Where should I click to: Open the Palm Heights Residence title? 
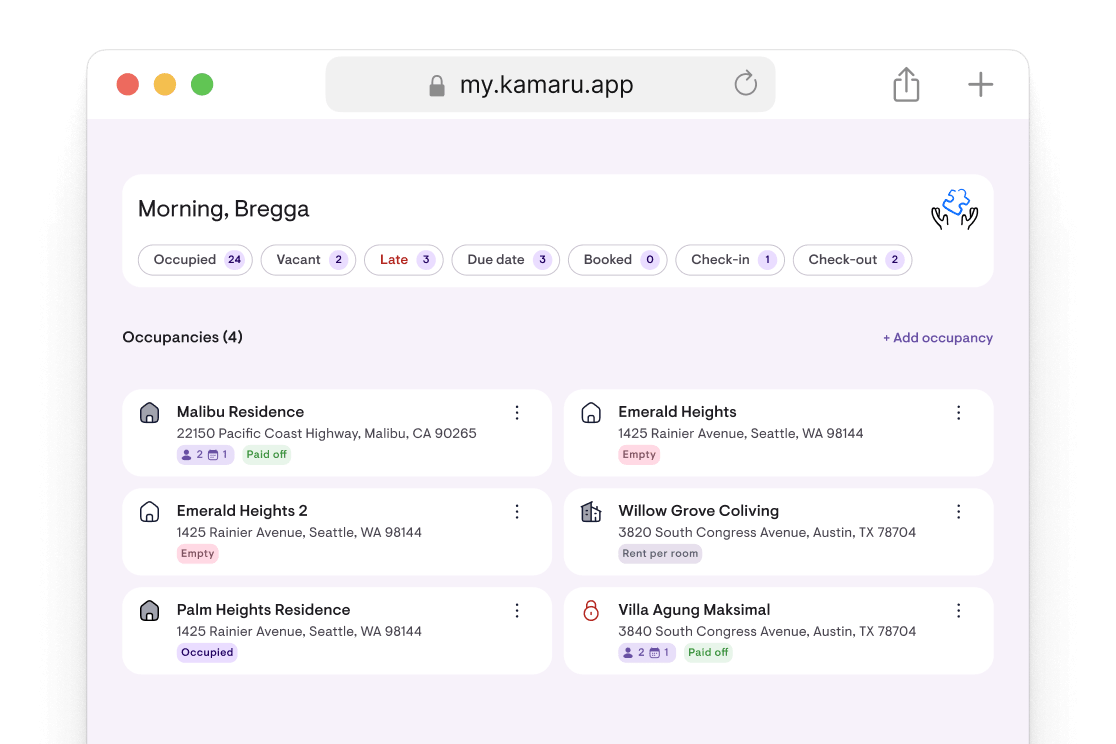pos(263,609)
